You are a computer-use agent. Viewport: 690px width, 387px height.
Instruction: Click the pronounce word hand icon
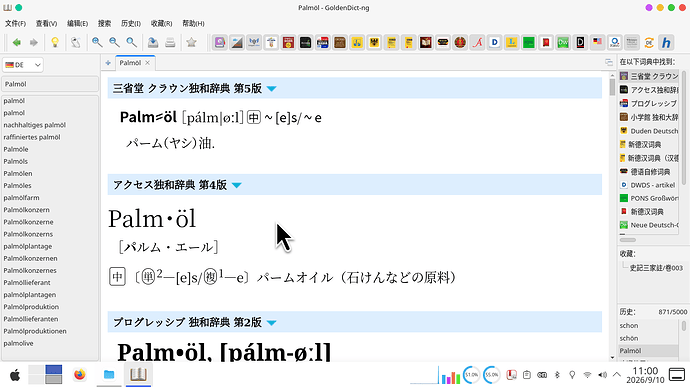[76, 43]
